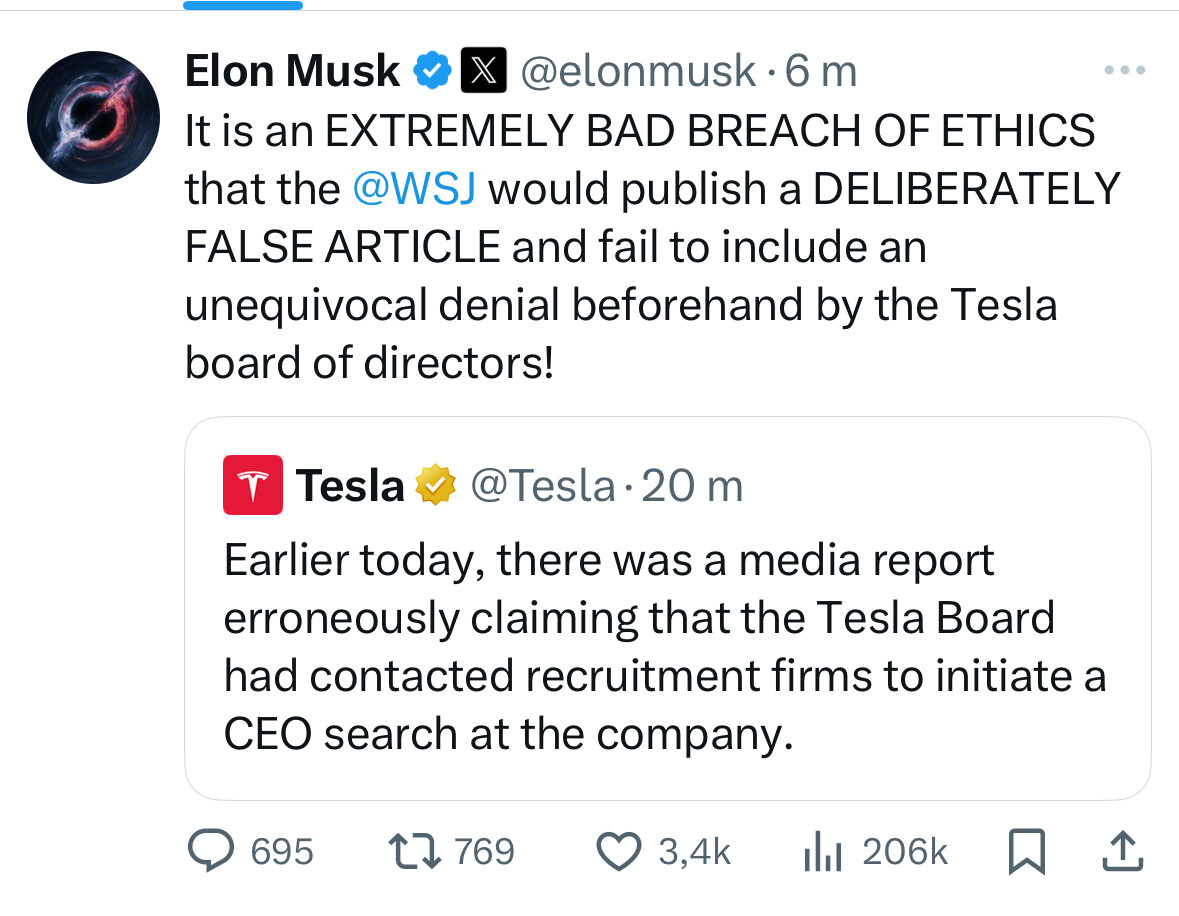Bookmark this post

pyautogui.click(x=1026, y=851)
